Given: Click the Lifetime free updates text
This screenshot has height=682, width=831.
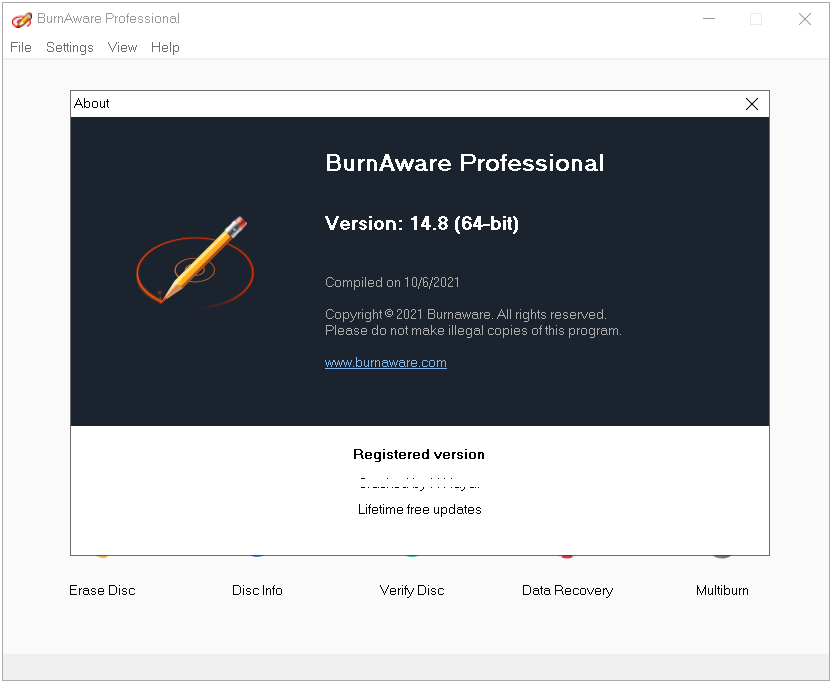Looking at the screenshot, I should 419,509.
